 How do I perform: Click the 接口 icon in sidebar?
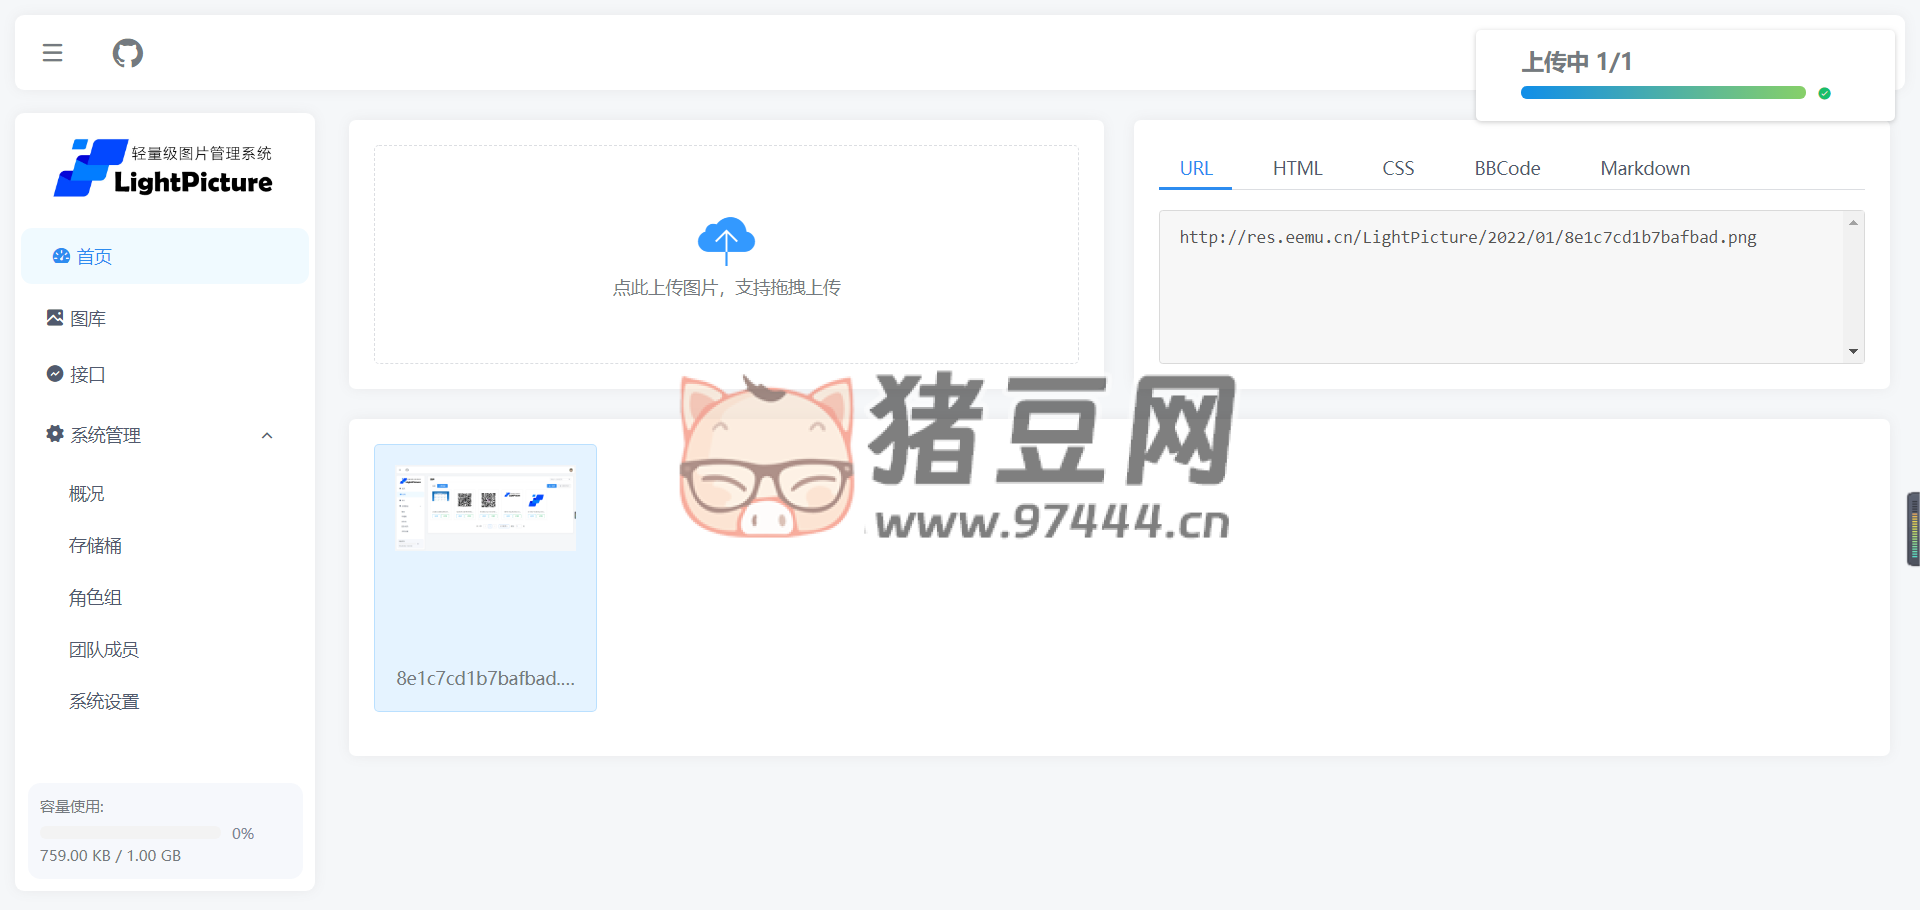point(55,374)
